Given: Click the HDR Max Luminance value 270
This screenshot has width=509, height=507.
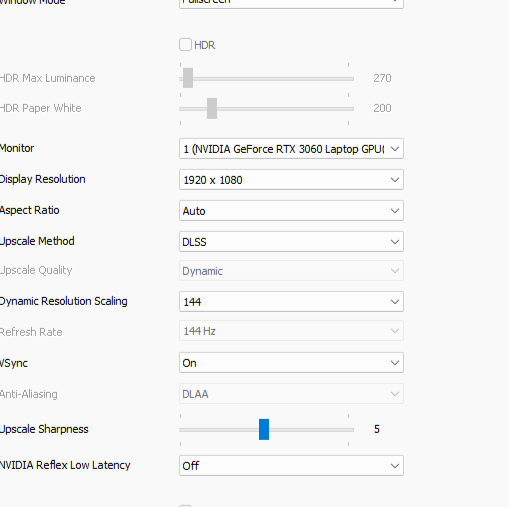Looking at the screenshot, I should pyautogui.click(x=382, y=78).
